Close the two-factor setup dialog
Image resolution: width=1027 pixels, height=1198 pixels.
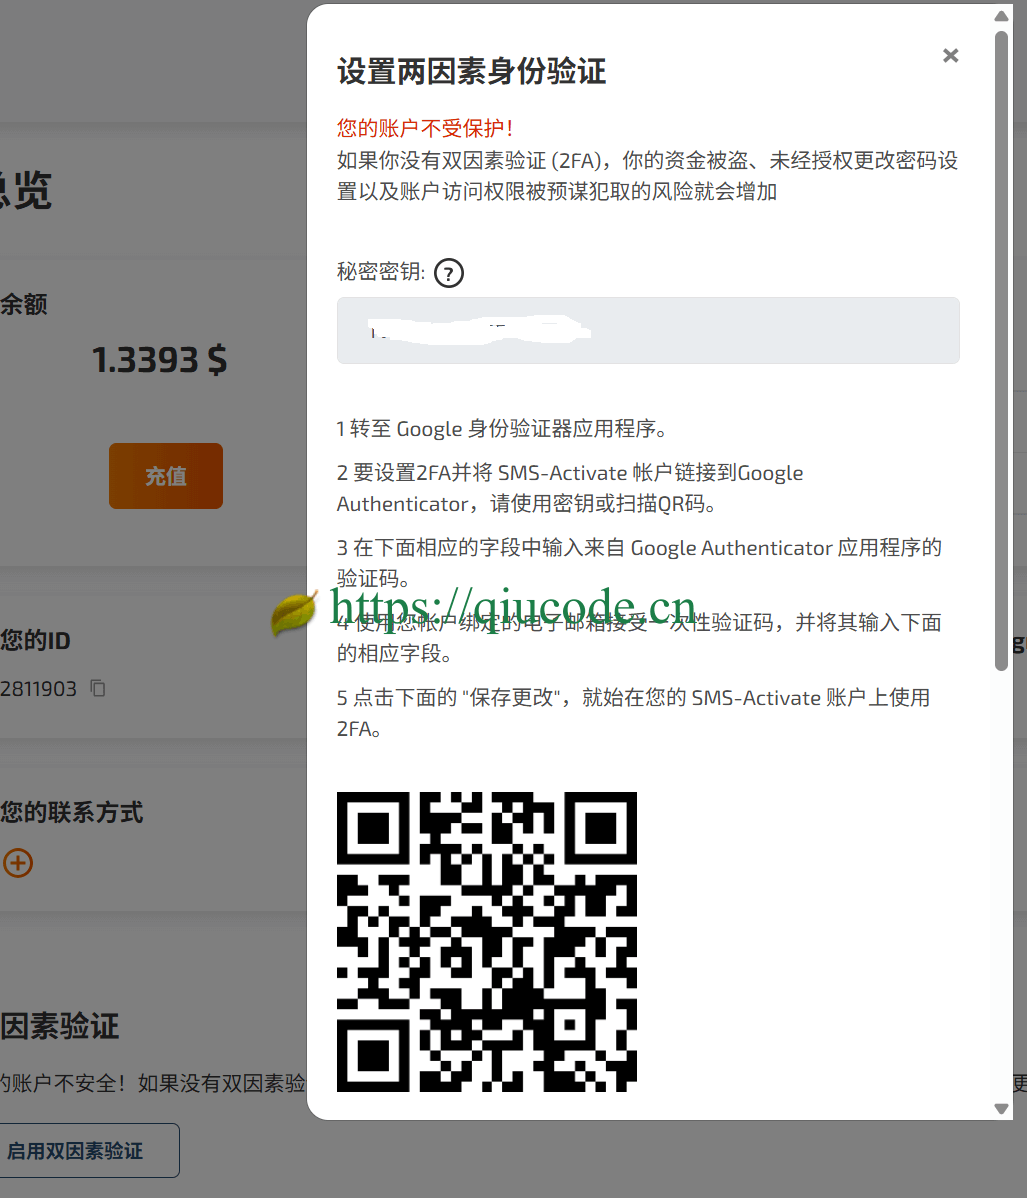click(950, 56)
